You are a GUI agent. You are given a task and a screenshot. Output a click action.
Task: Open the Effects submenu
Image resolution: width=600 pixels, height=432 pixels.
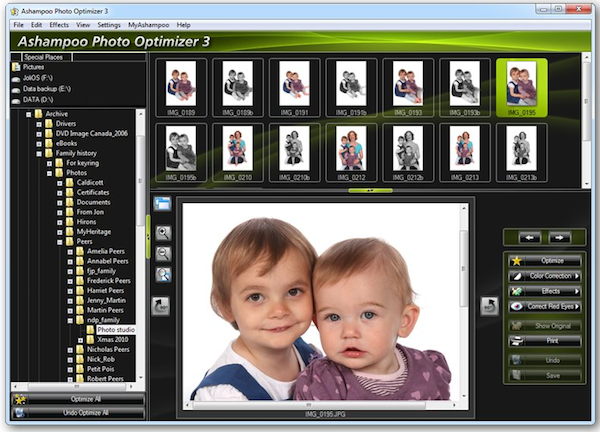click(x=545, y=291)
